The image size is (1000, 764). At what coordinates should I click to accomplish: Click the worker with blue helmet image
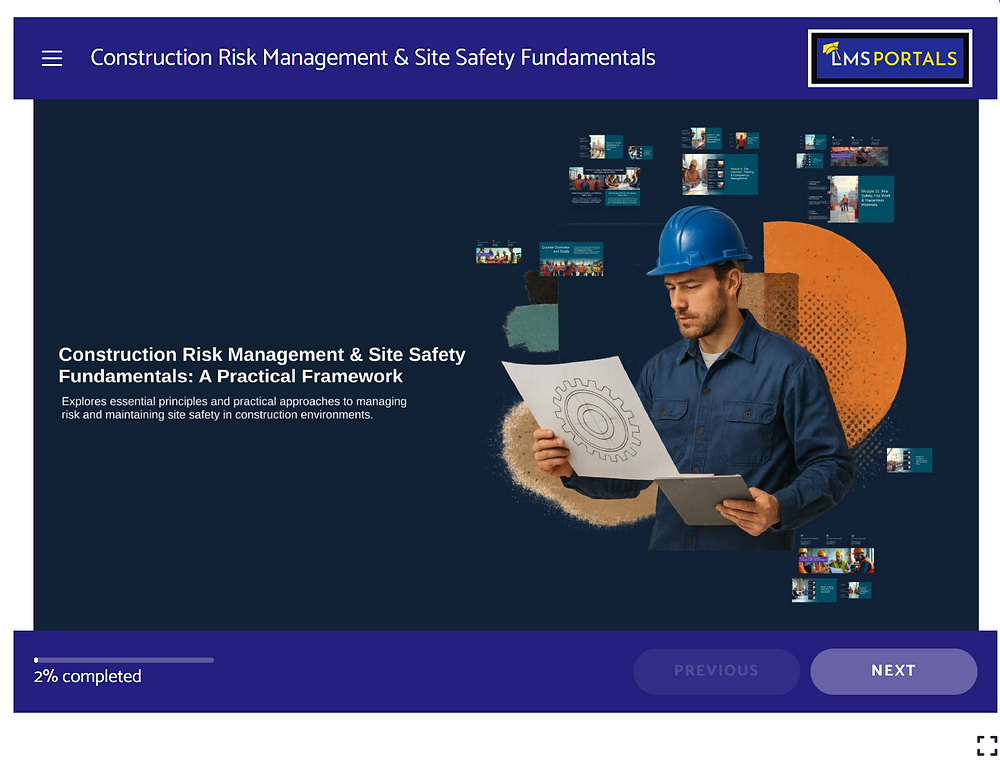tap(689, 376)
